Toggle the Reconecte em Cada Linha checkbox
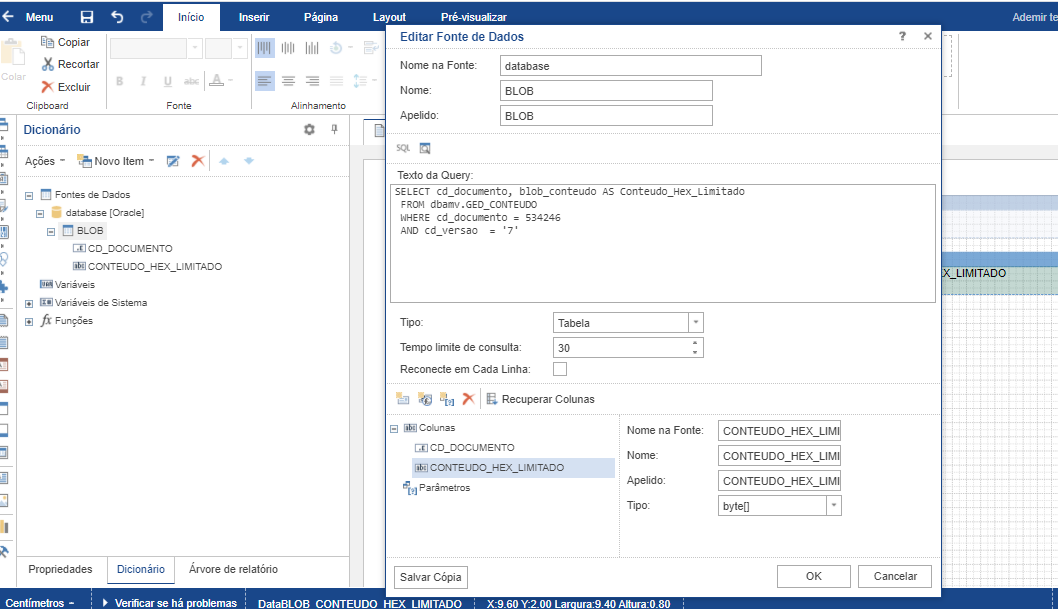Screen dimensions: 1058x609 coord(560,369)
